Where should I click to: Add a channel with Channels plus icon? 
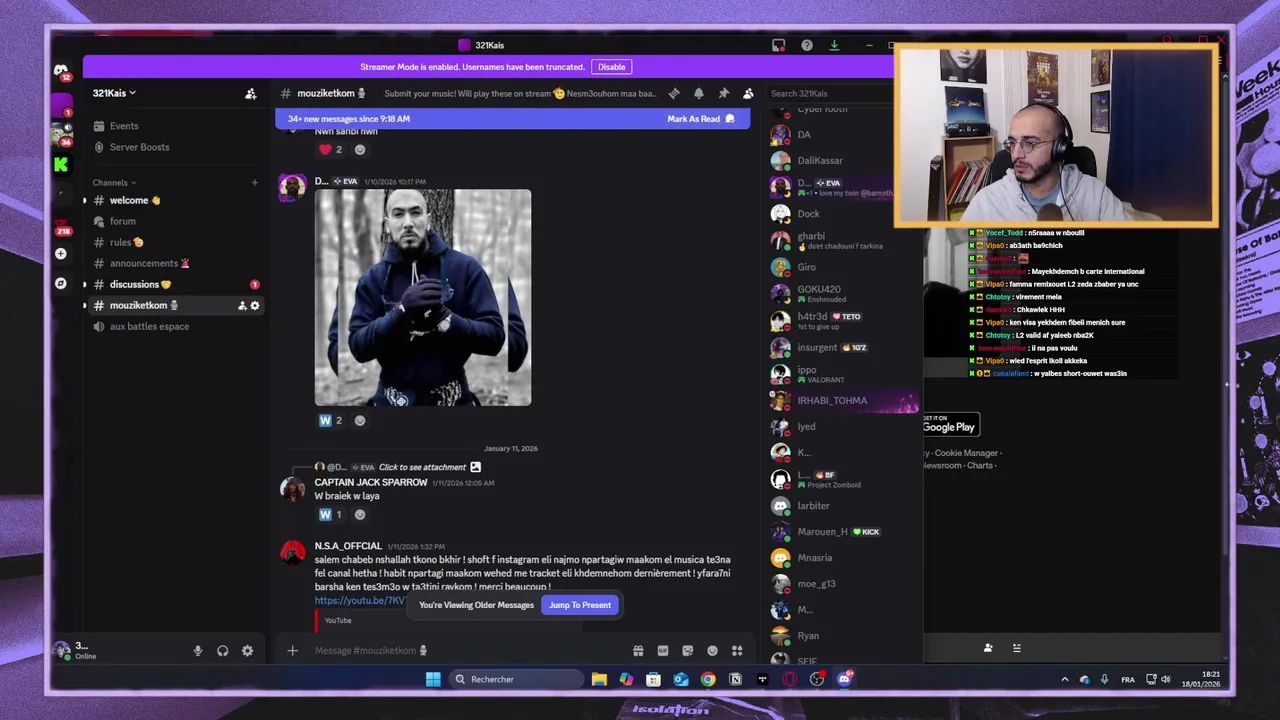click(255, 183)
